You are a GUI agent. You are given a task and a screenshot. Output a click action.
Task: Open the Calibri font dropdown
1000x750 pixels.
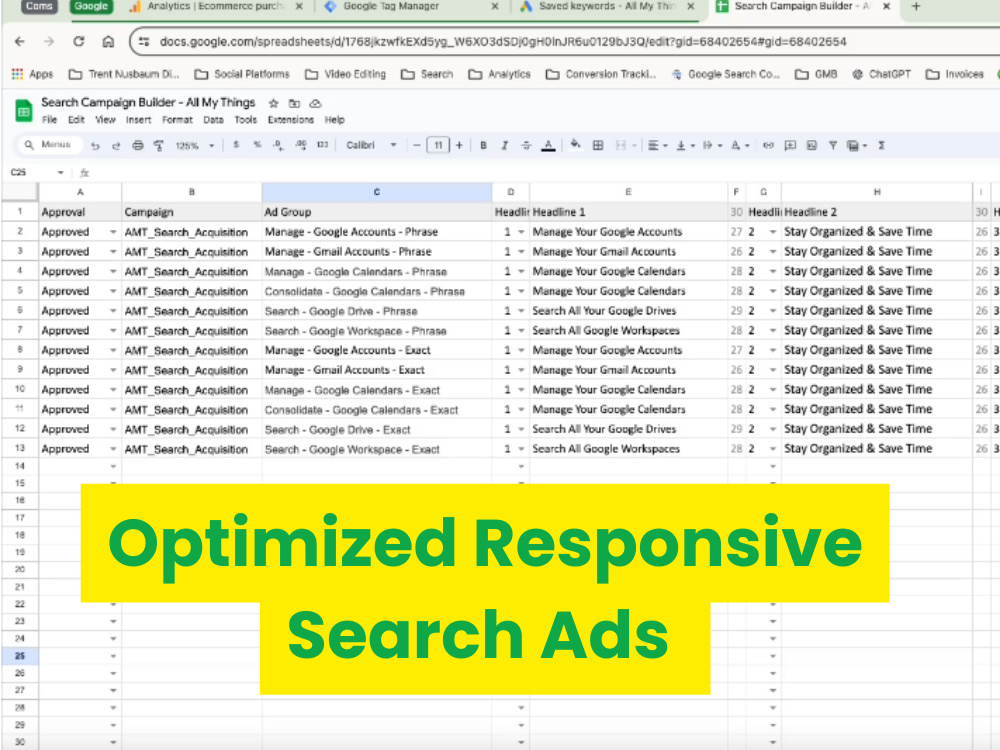coord(372,145)
